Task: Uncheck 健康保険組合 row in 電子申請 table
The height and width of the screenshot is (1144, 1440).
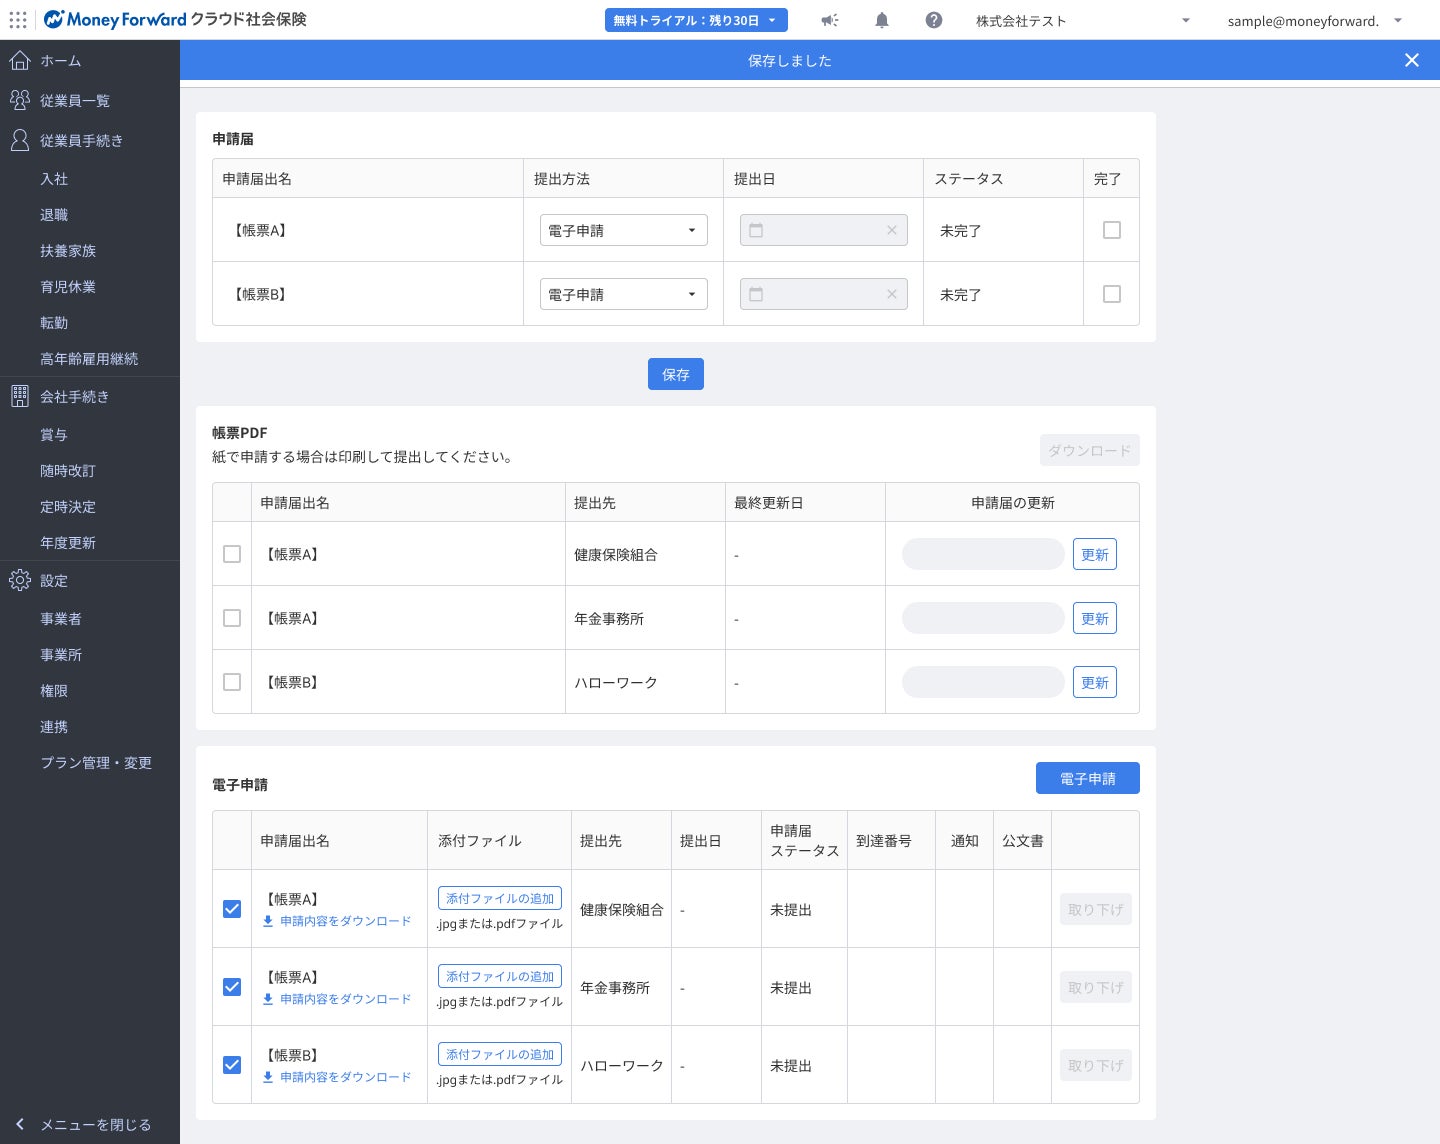Action: point(232,909)
